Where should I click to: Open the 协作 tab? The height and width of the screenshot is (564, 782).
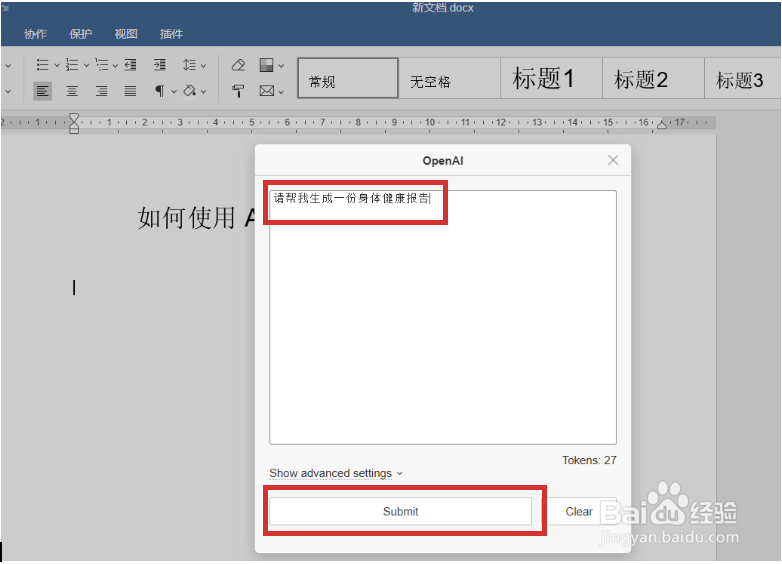(35, 34)
